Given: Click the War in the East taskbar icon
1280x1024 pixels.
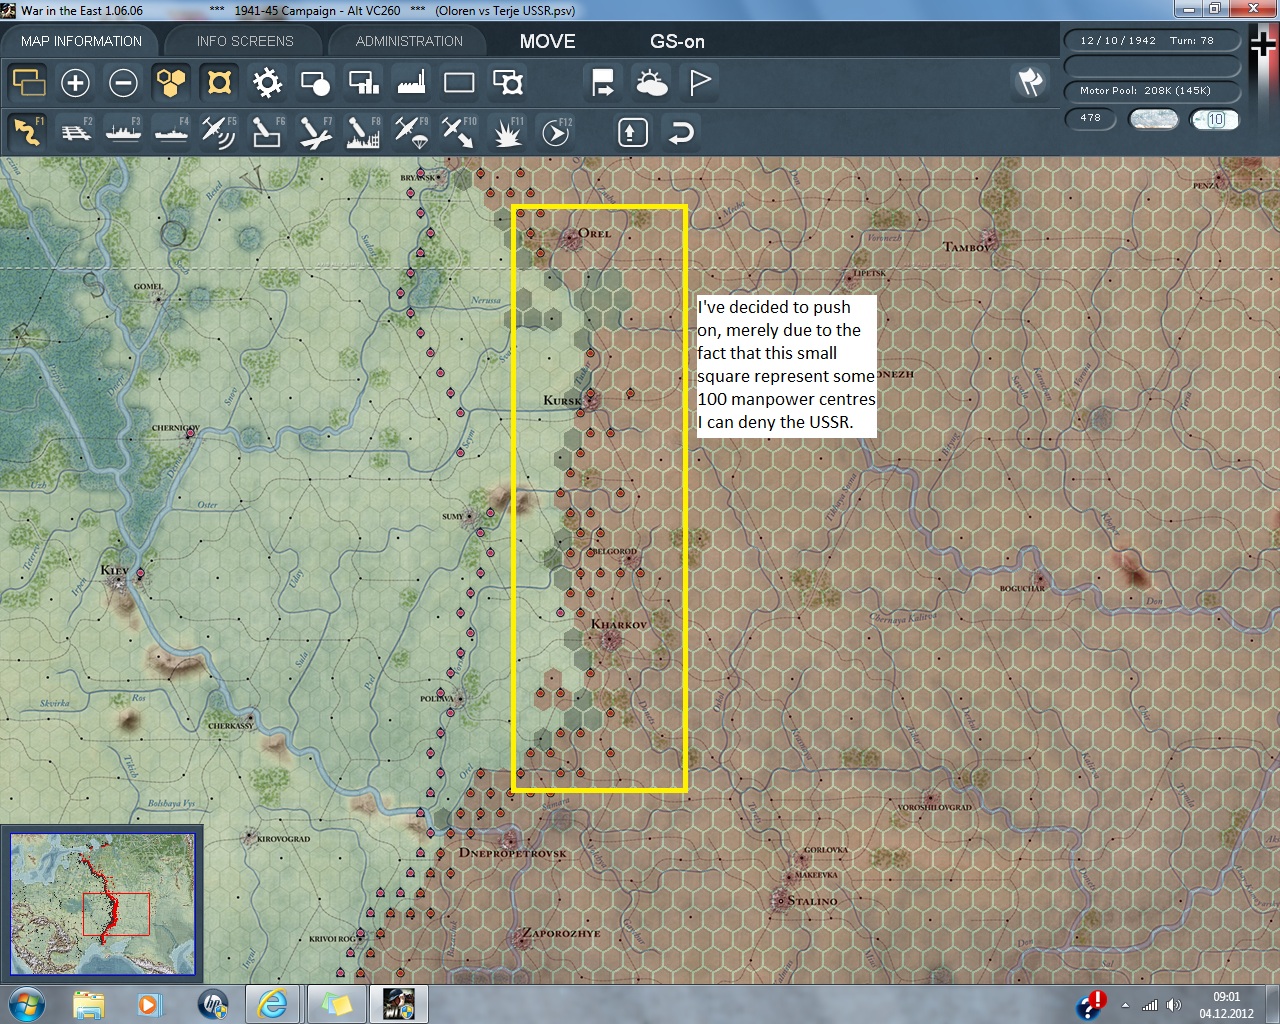Looking at the screenshot, I should 399,1004.
